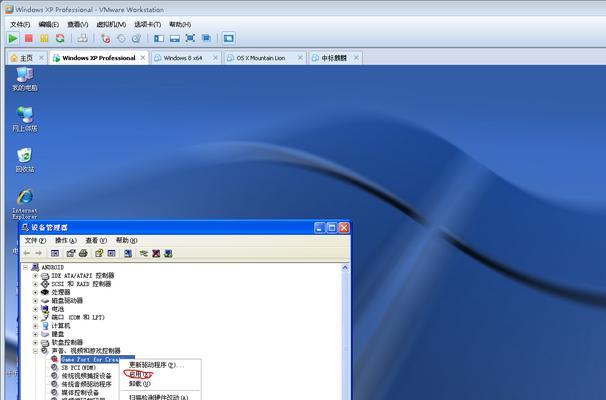This screenshot has height=400, width=606.
Task: Click the take snapshot icon
Action: (x=106, y=38)
